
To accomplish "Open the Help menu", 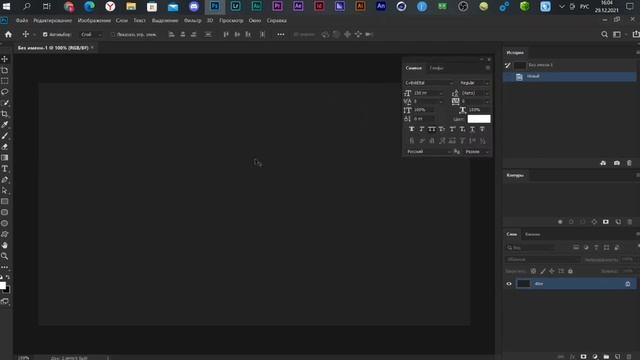I will click(276, 20).
